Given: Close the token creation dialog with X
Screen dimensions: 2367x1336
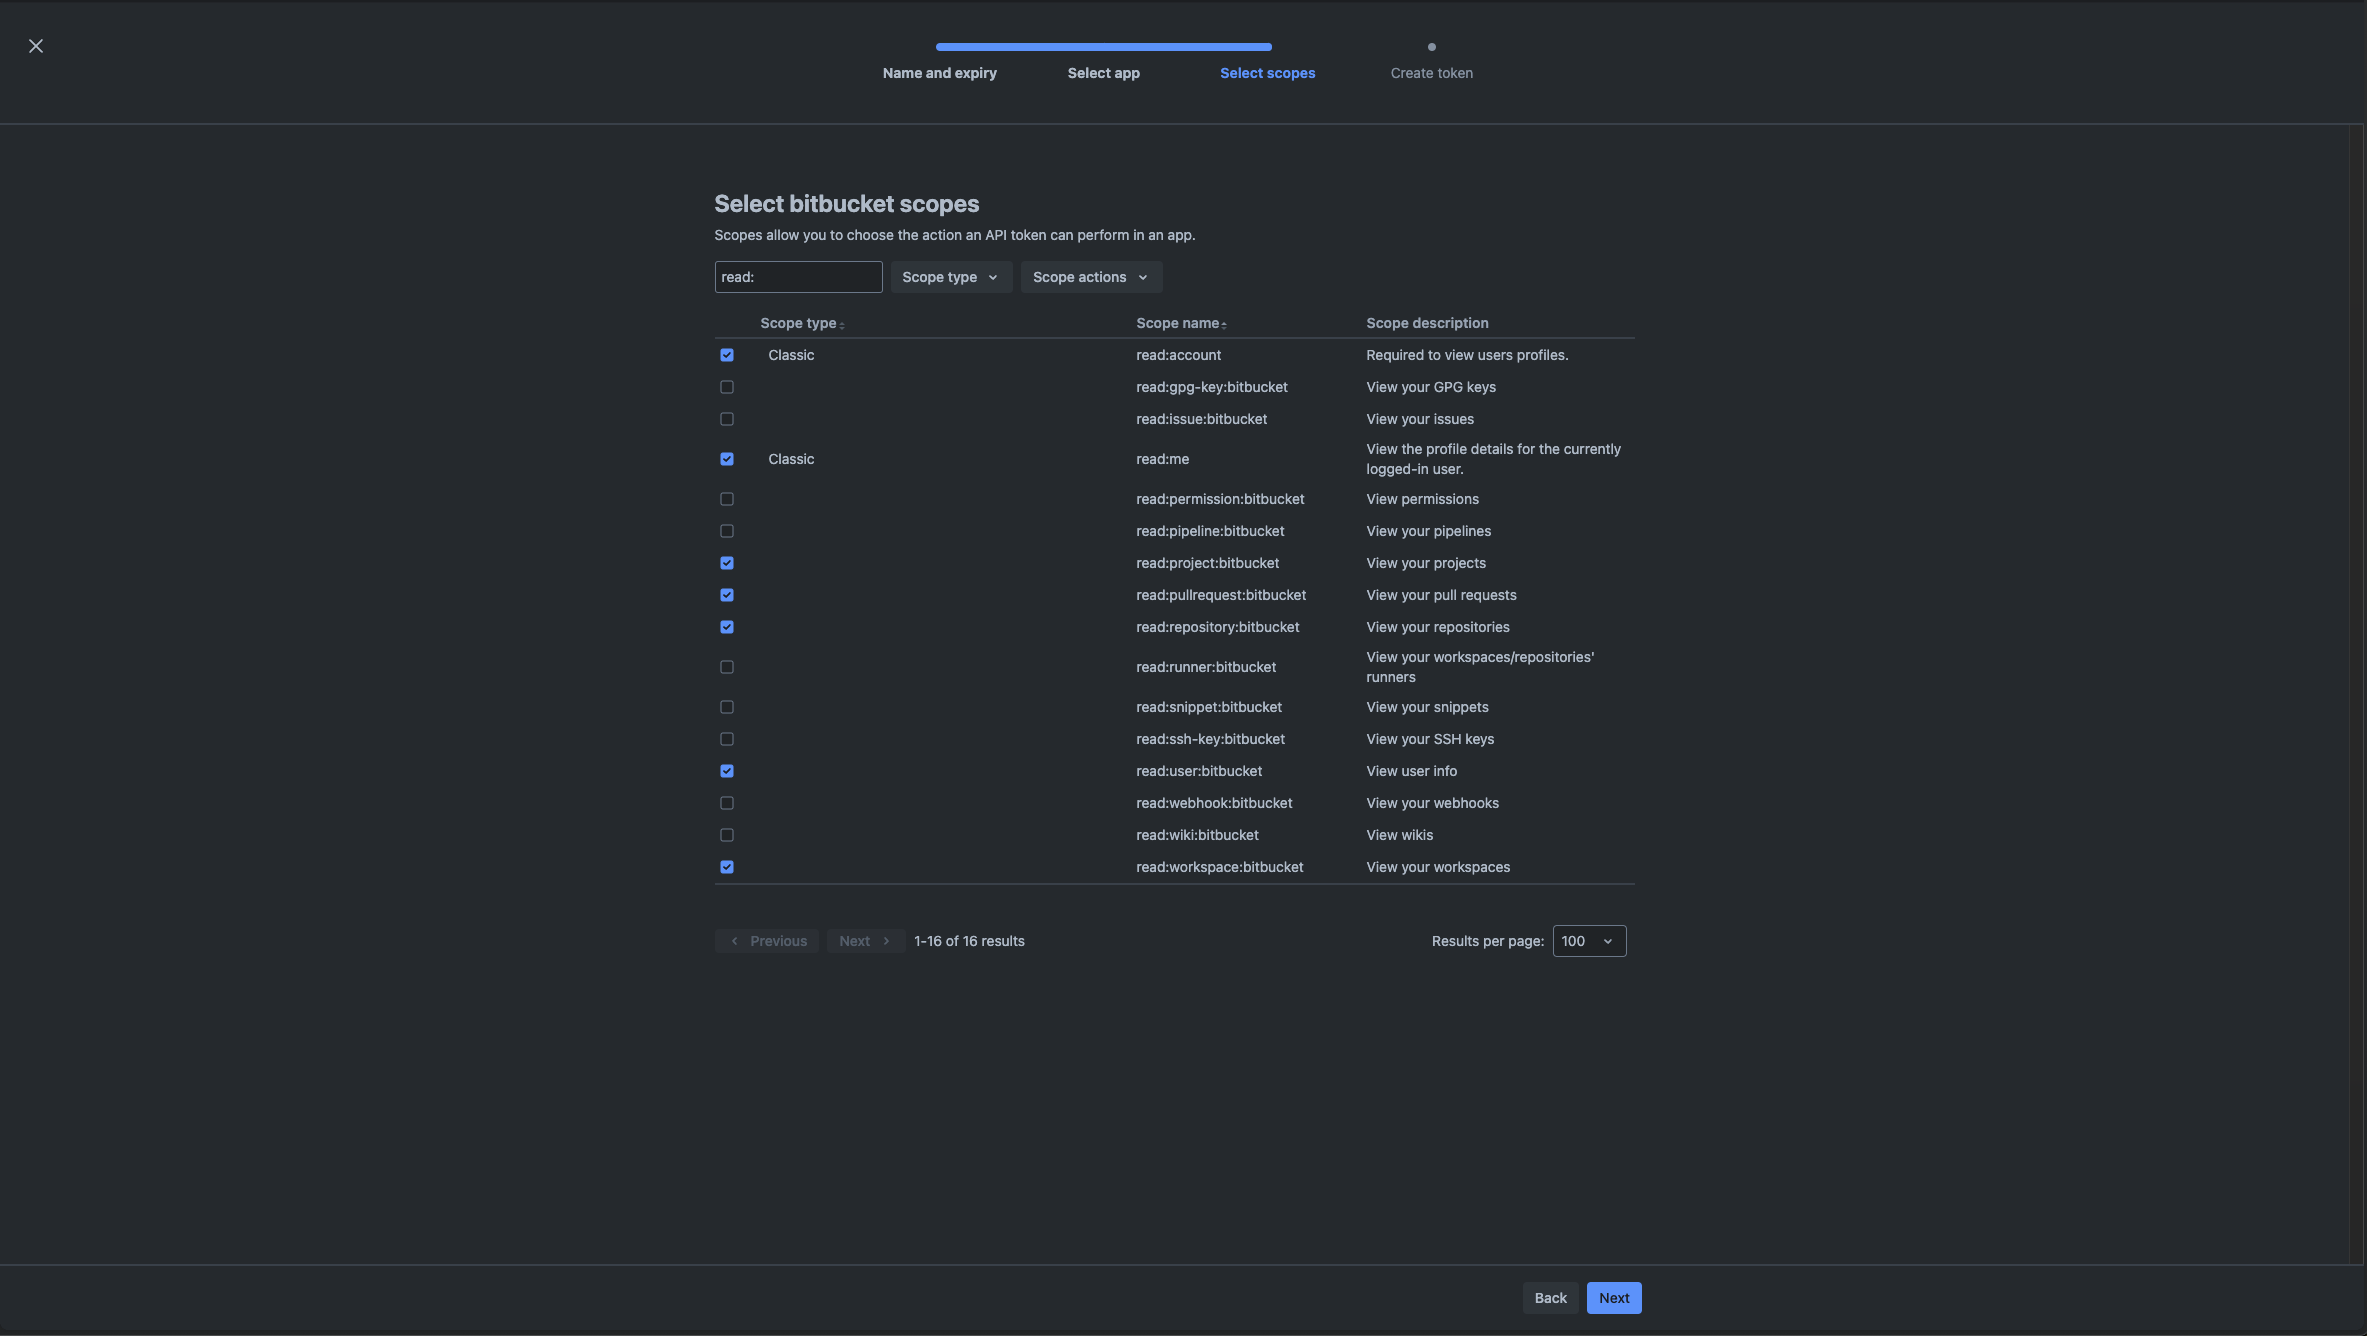Looking at the screenshot, I should [x=36, y=46].
